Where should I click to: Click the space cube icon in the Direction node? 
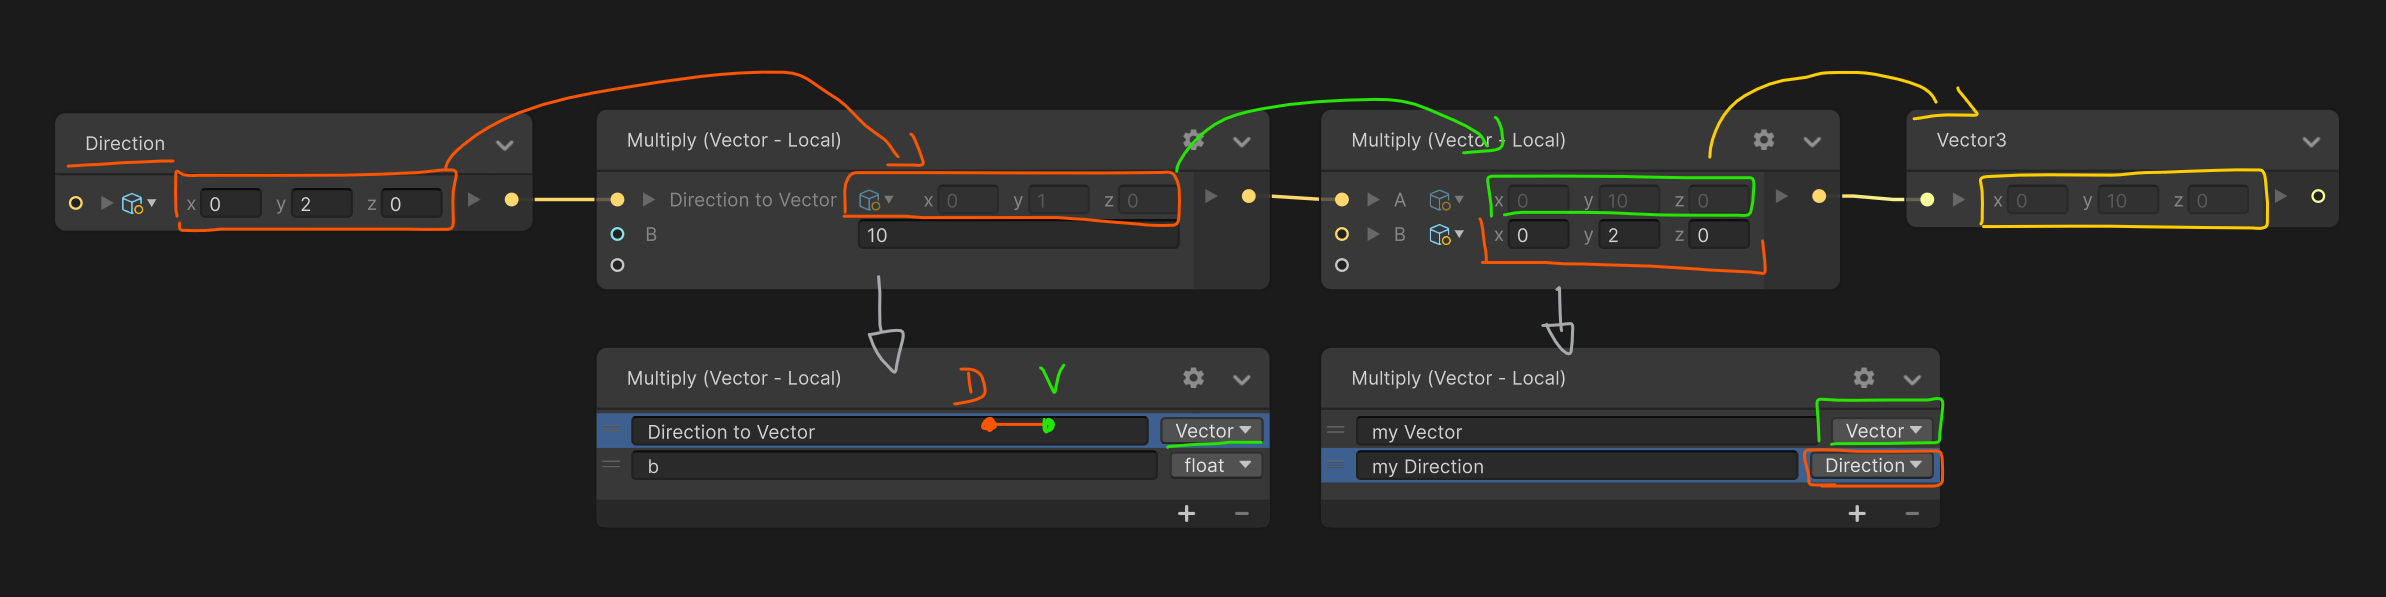[132, 203]
